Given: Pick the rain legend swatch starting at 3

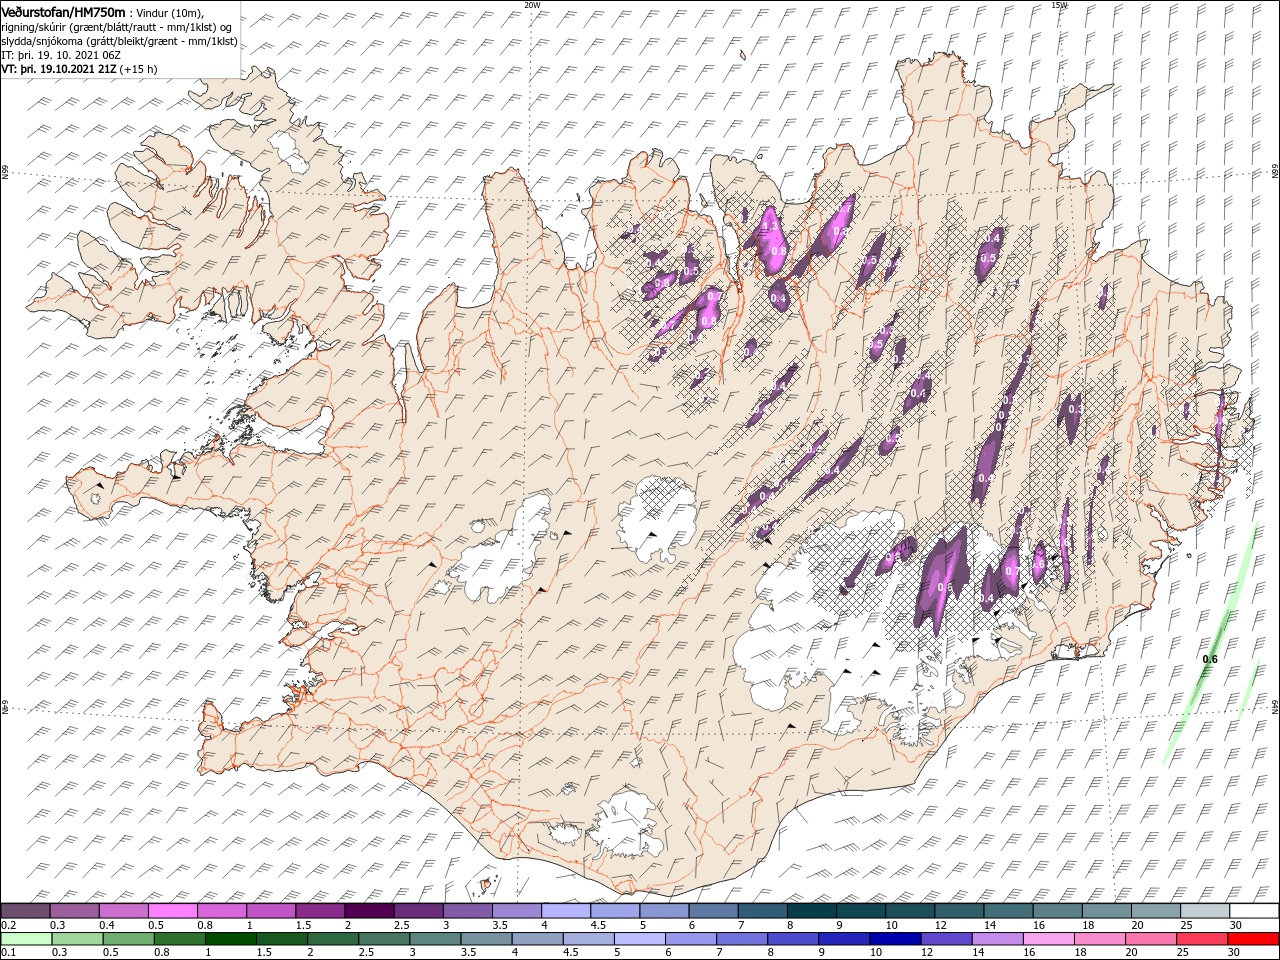Looking at the screenshot, I should click(435, 938).
